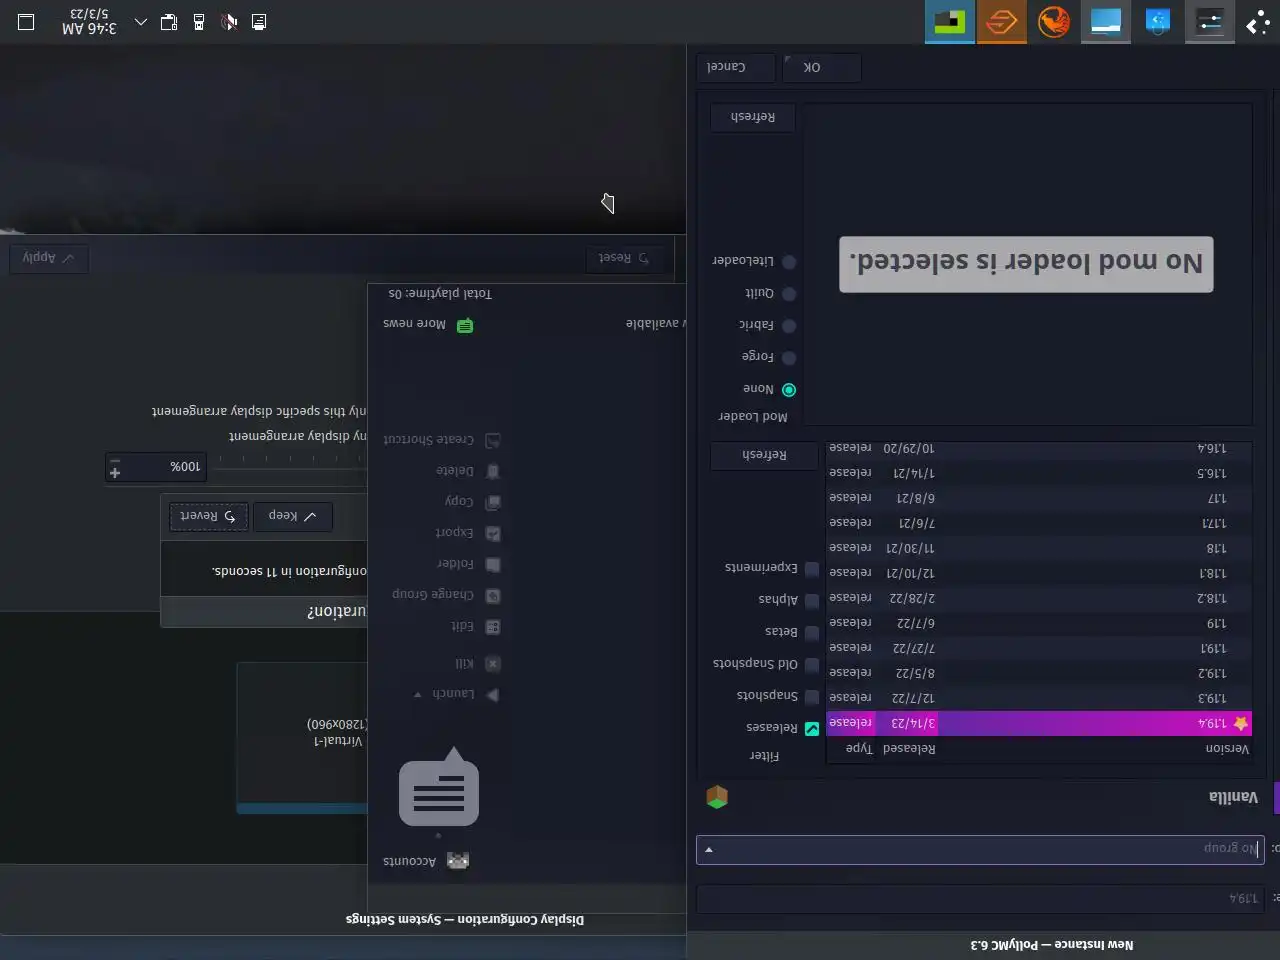Open the Vanilla tab in New Instance
1280x960 pixels.
pyautogui.click(x=1233, y=797)
